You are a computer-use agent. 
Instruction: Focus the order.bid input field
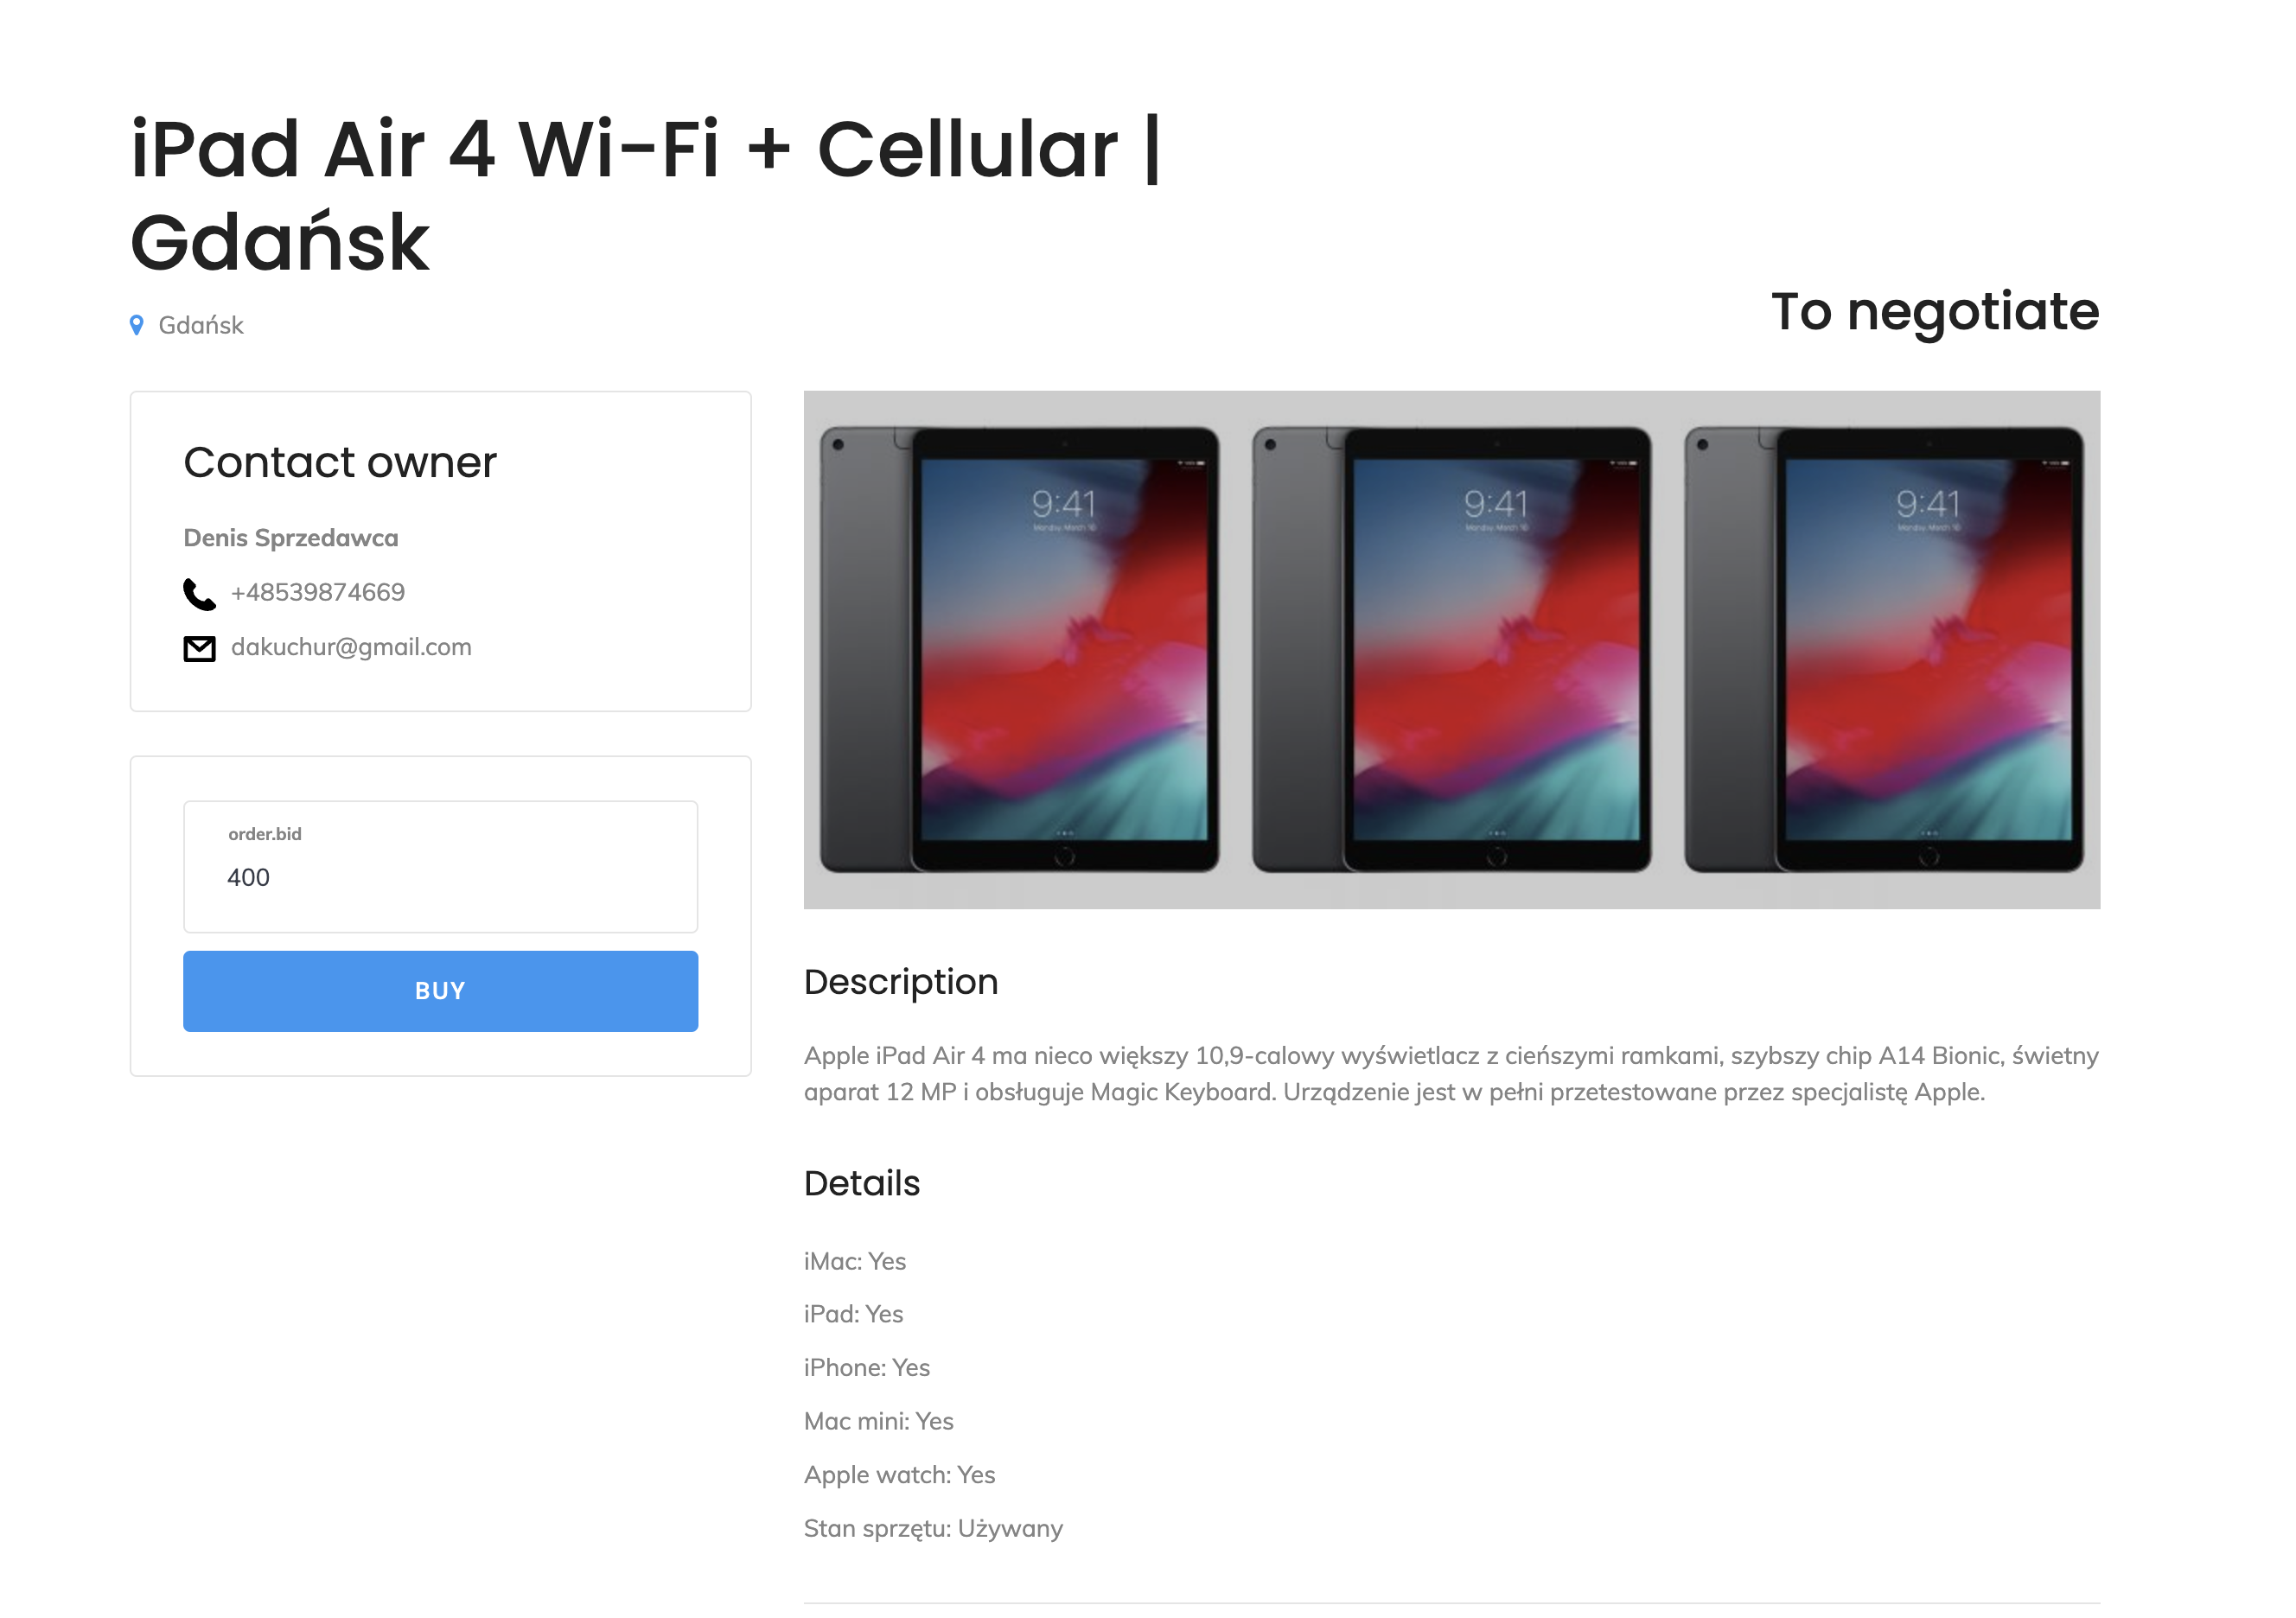(440, 877)
